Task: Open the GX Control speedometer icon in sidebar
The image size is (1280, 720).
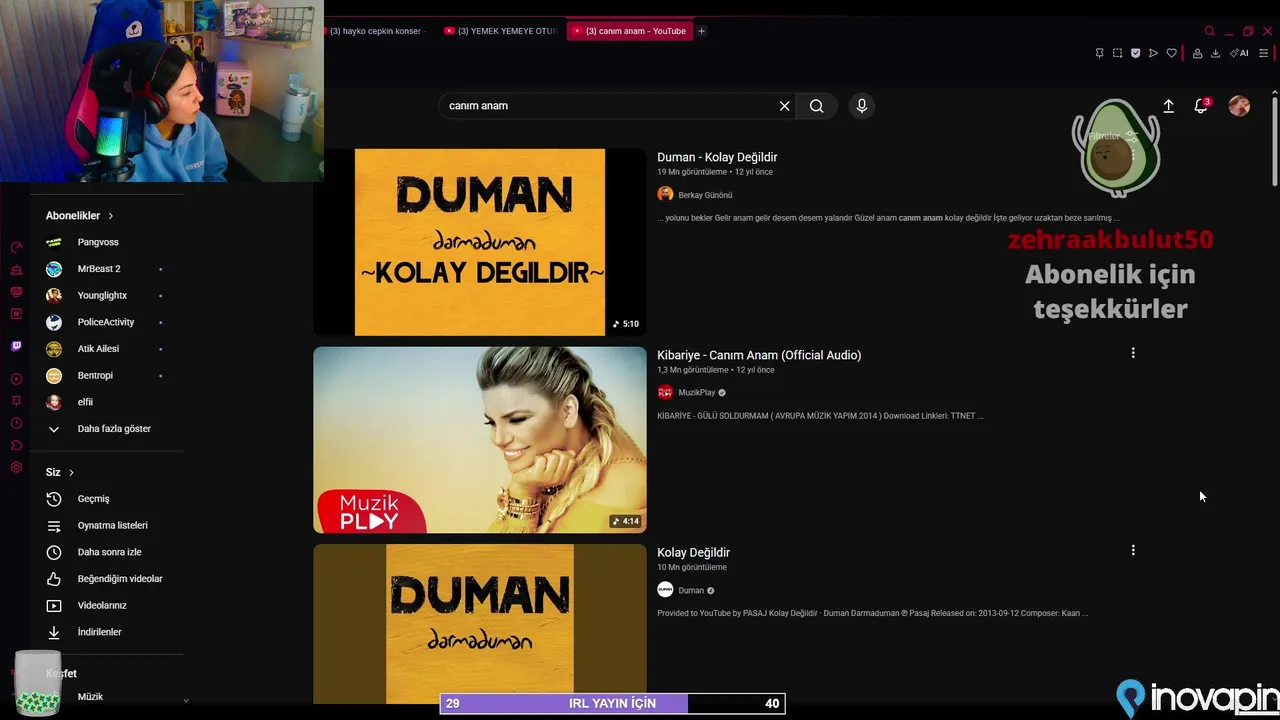Action: (x=16, y=247)
